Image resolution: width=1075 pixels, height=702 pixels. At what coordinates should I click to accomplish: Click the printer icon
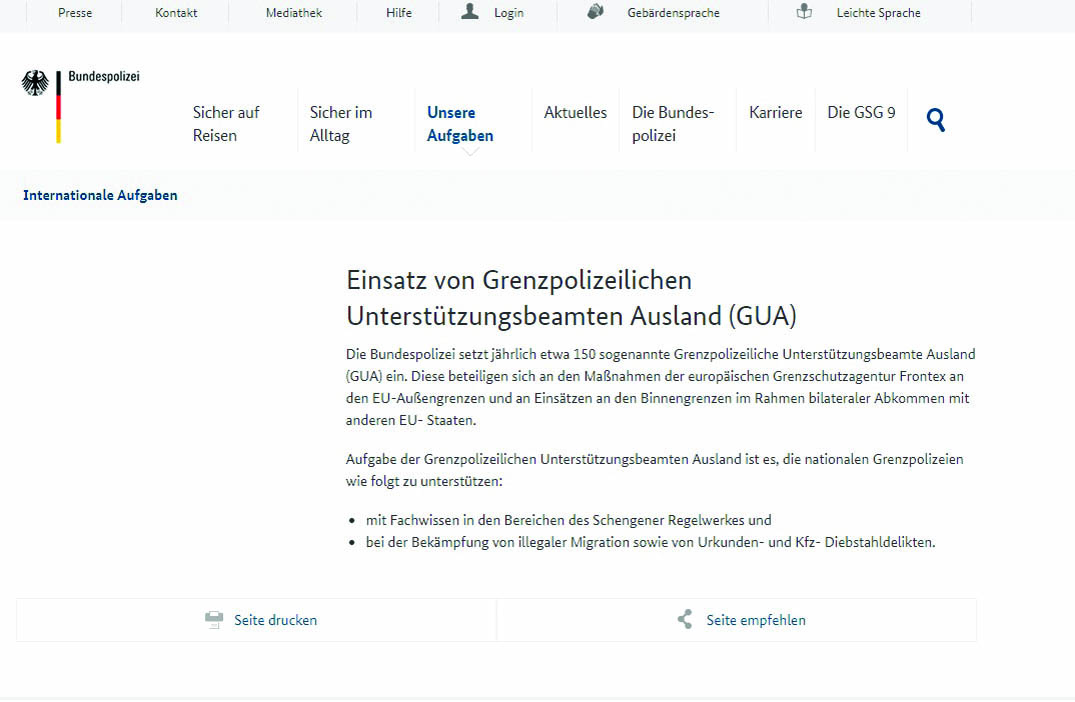(x=214, y=620)
